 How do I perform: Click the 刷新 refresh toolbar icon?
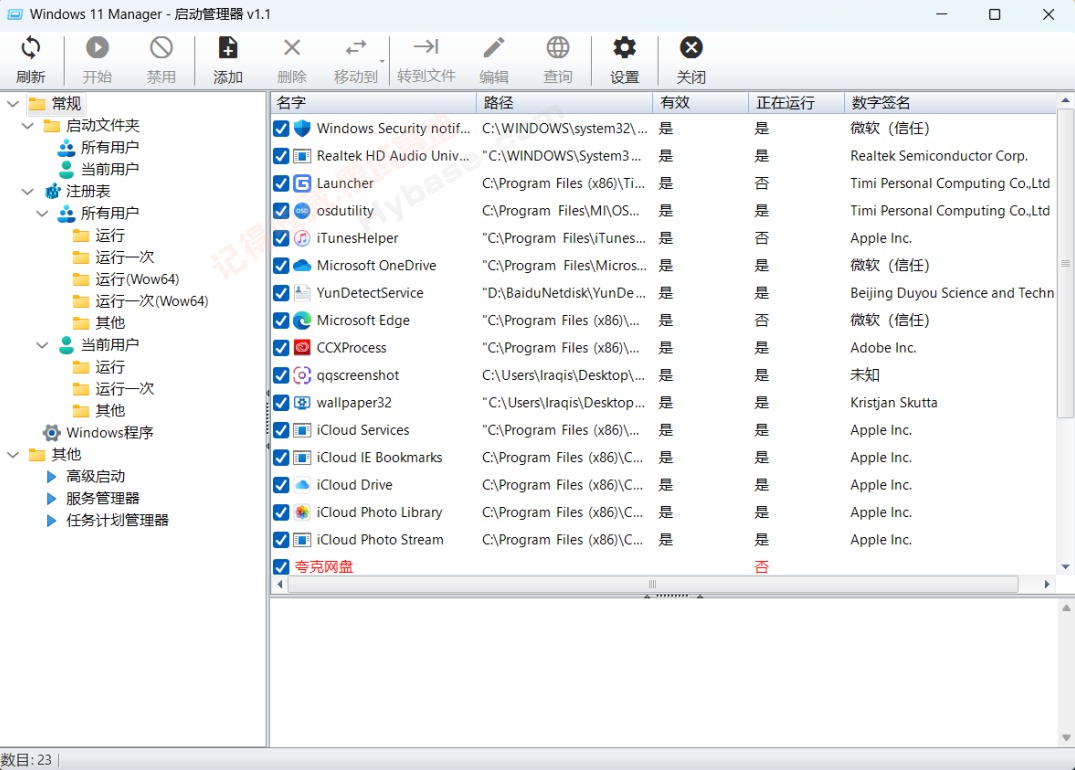pos(31,48)
